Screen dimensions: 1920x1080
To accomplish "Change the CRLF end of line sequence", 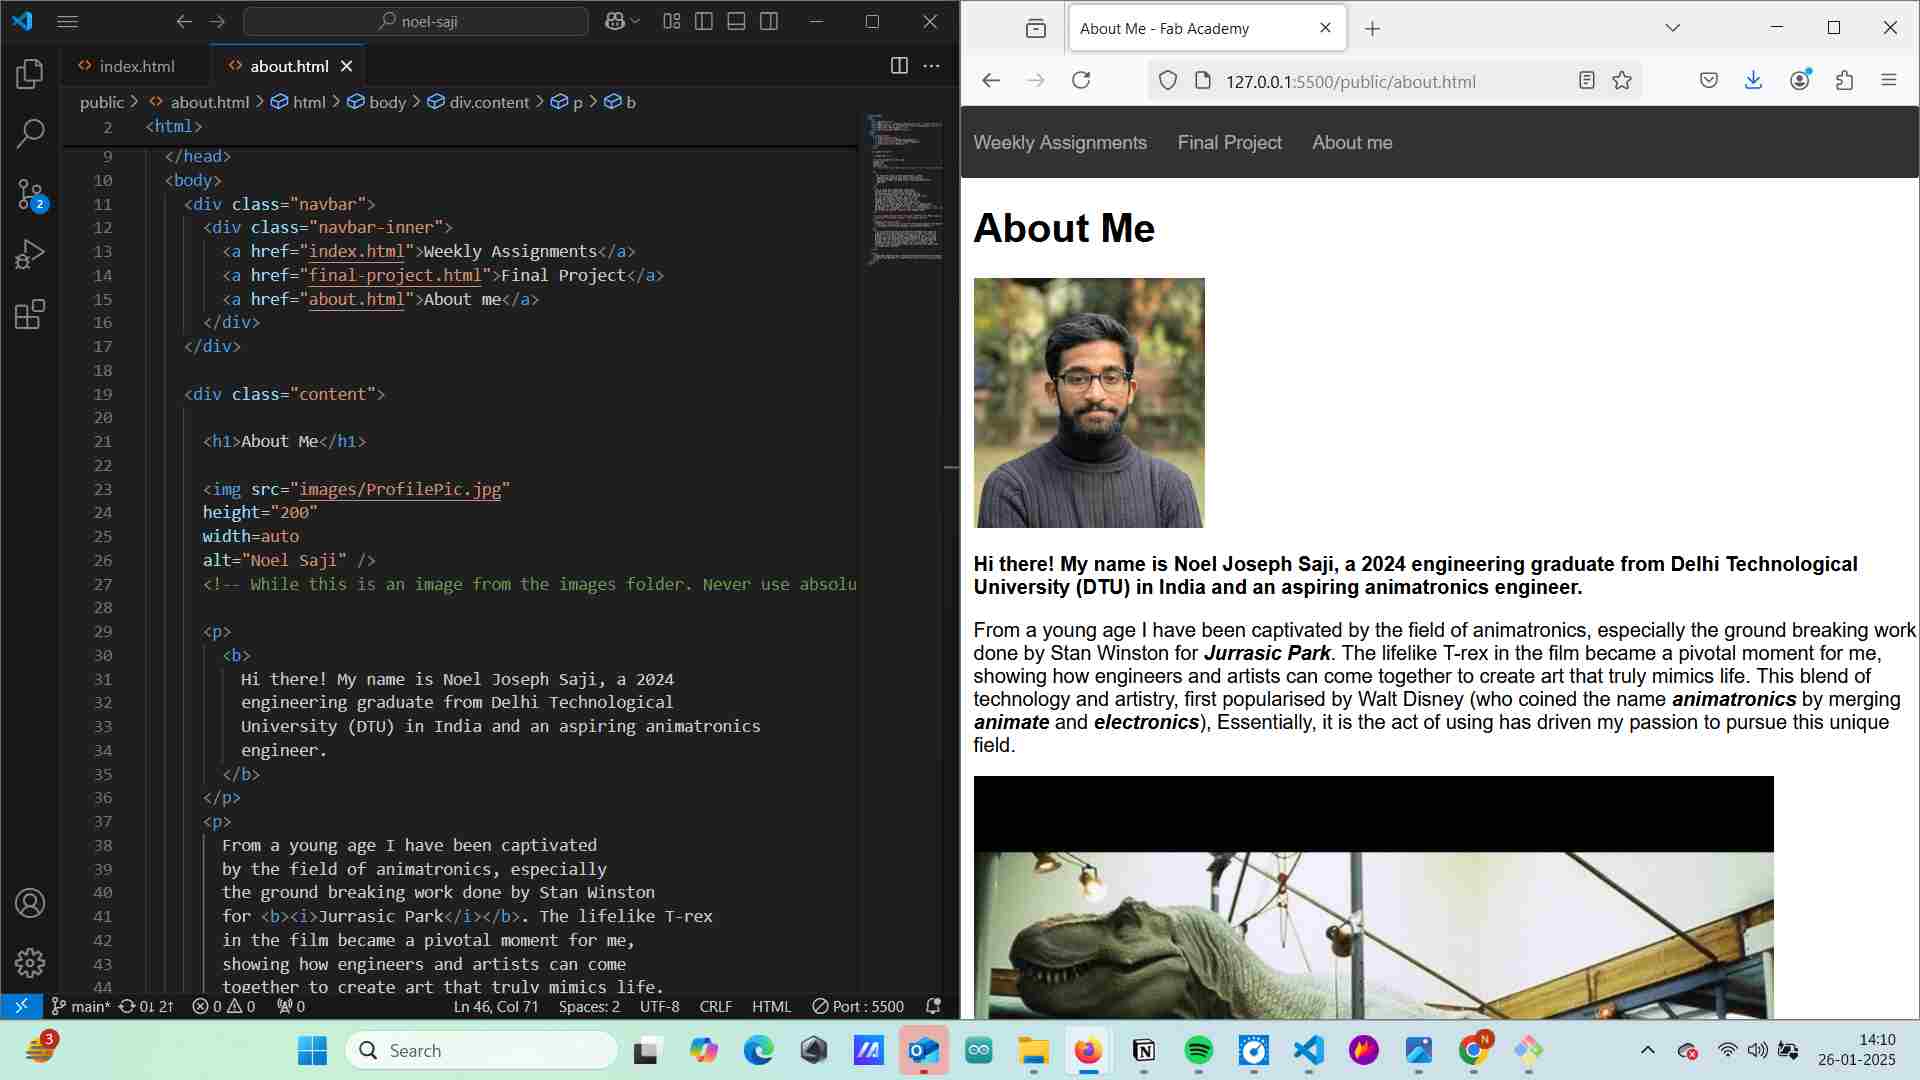I will (716, 1007).
